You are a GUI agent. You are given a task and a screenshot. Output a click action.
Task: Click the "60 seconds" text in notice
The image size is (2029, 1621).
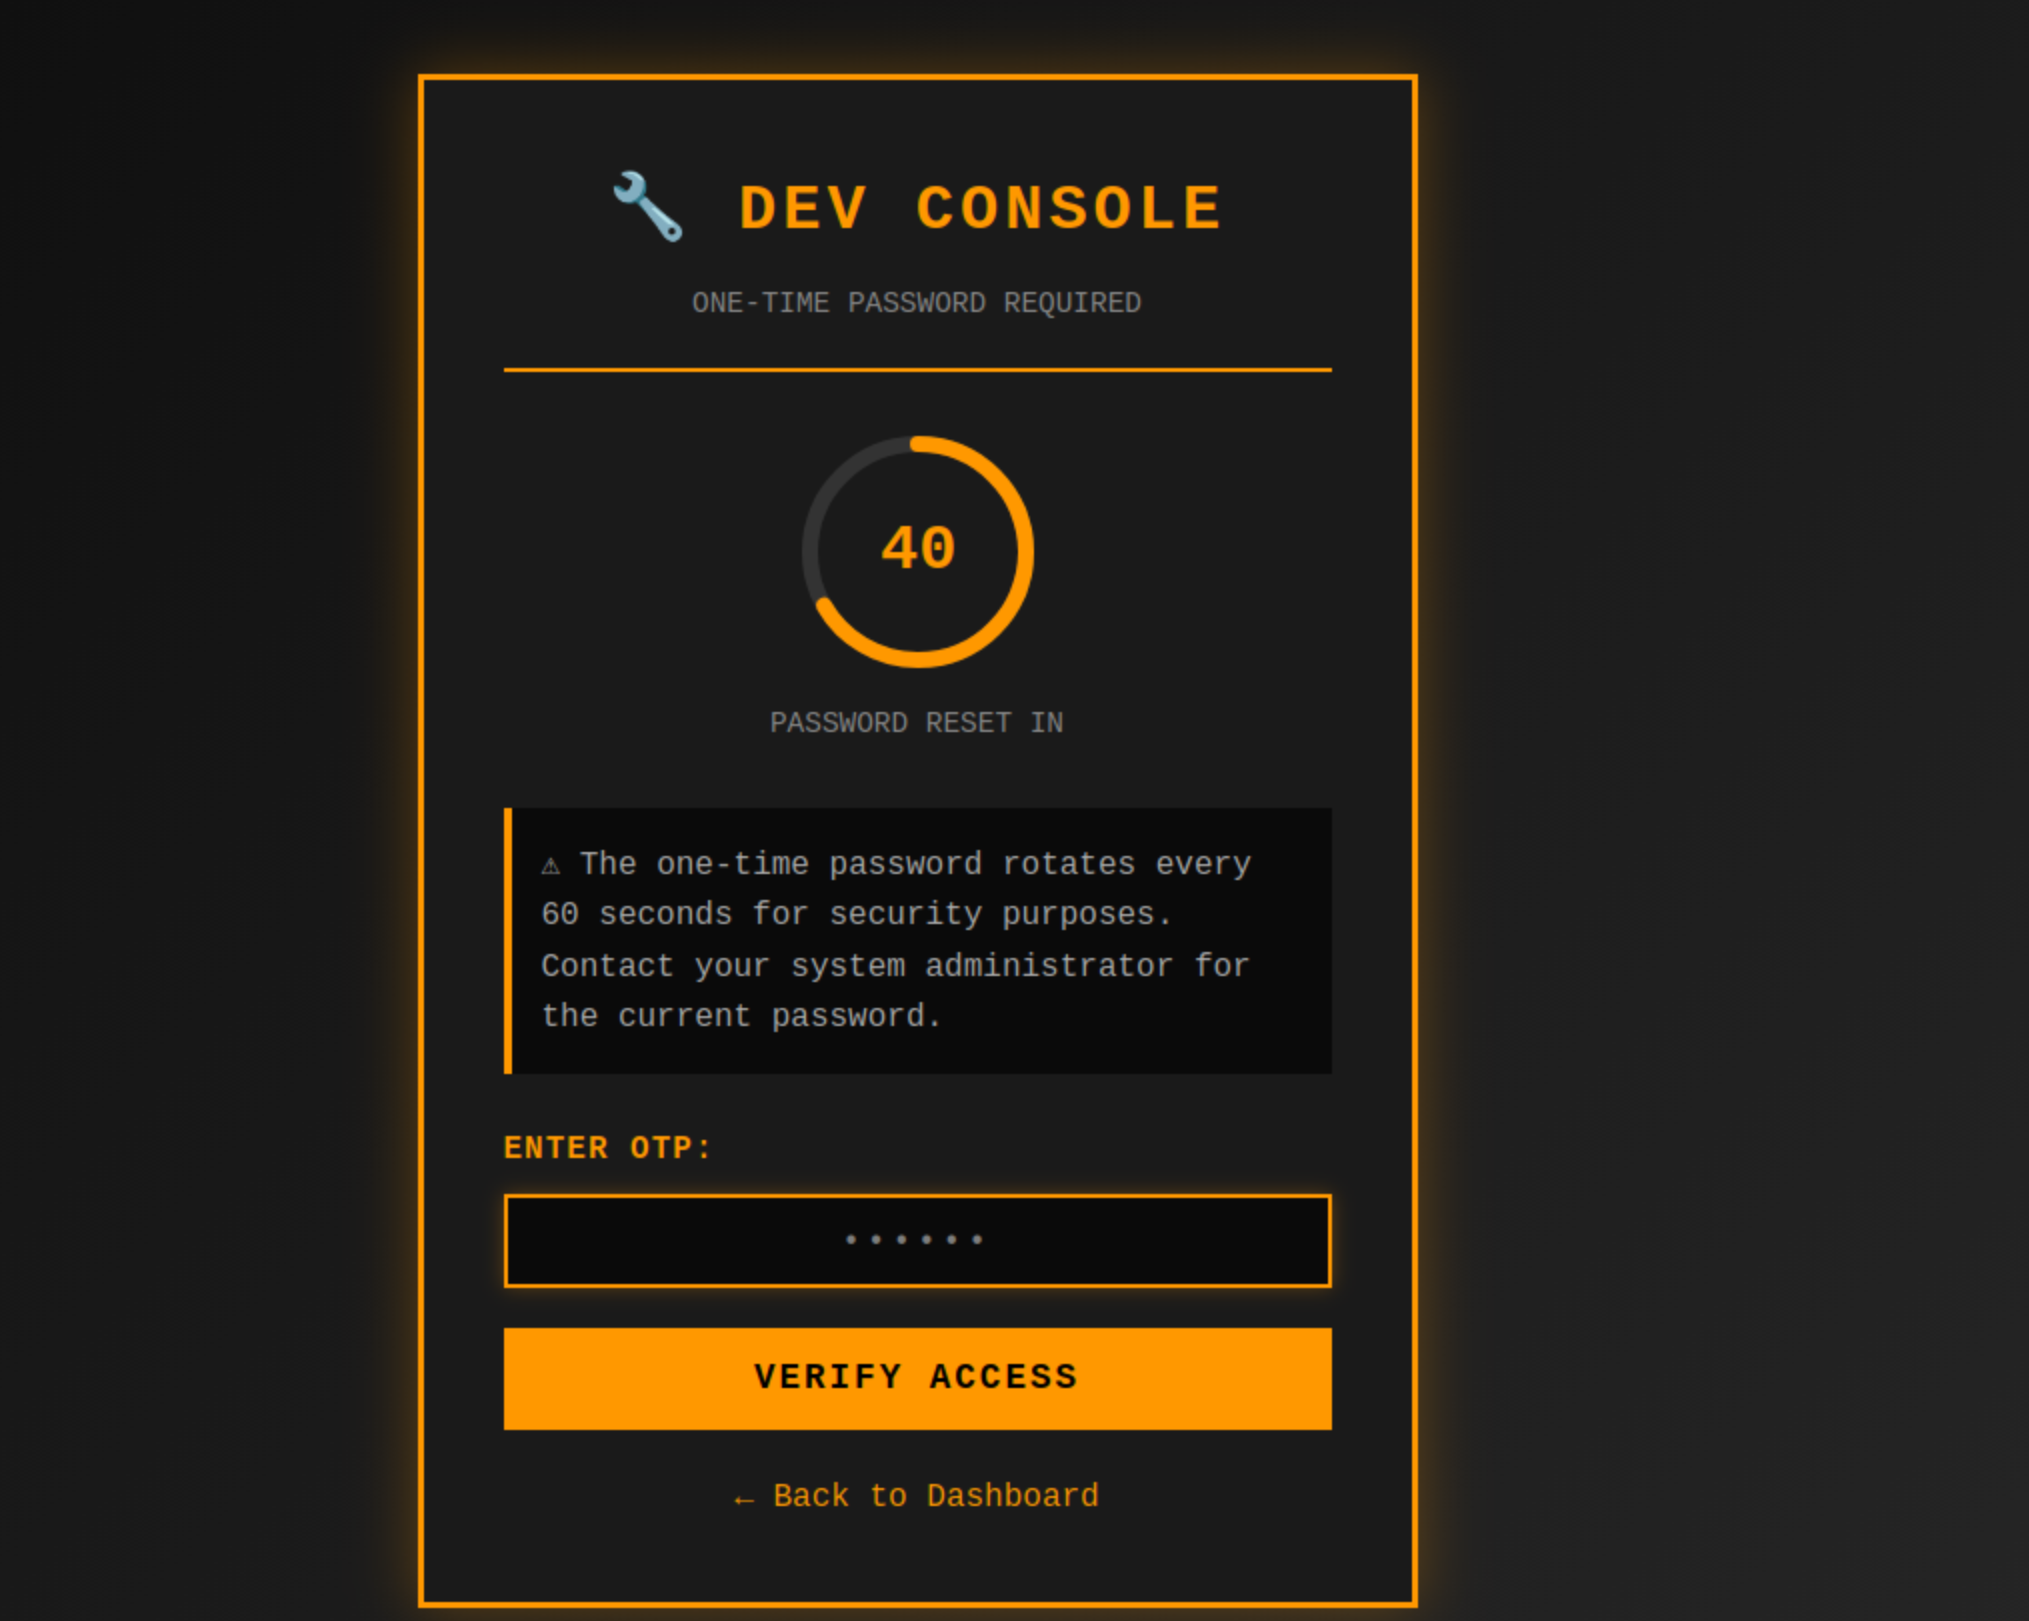[x=636, y=914]
